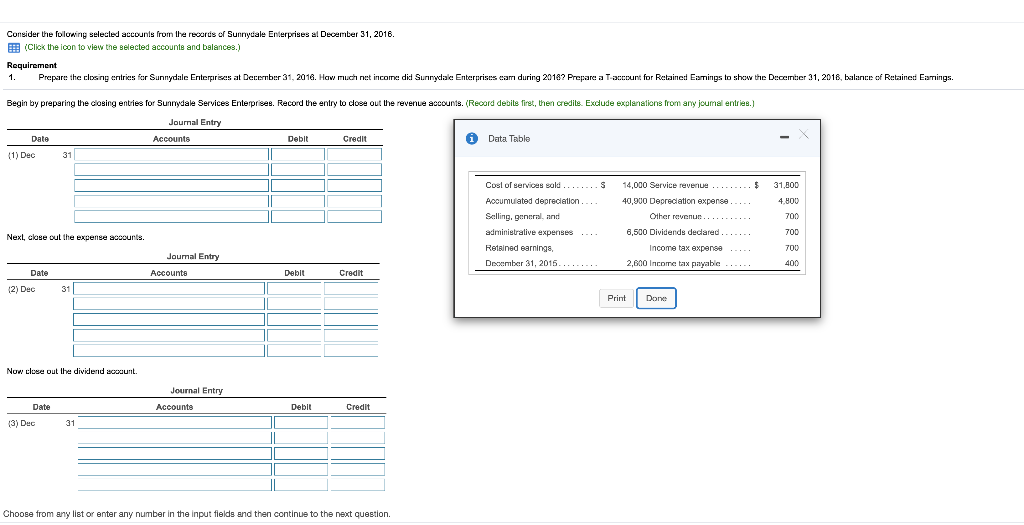The height and width of the screenshot is (525, 1024).
Task: Click 'Dividends declared' in Data Table
Action: [x=684, y=232]
